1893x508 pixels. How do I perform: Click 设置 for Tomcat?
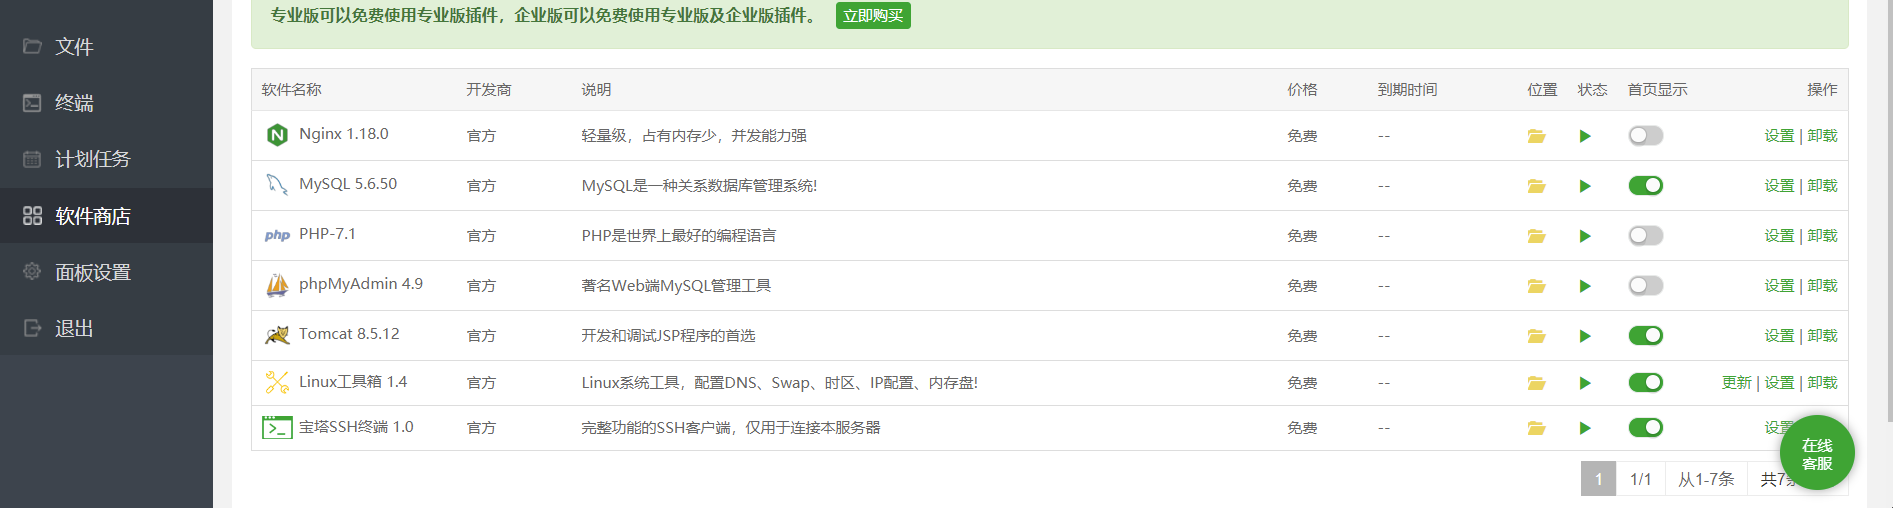pyautogui.click(x=1779, y=336)
